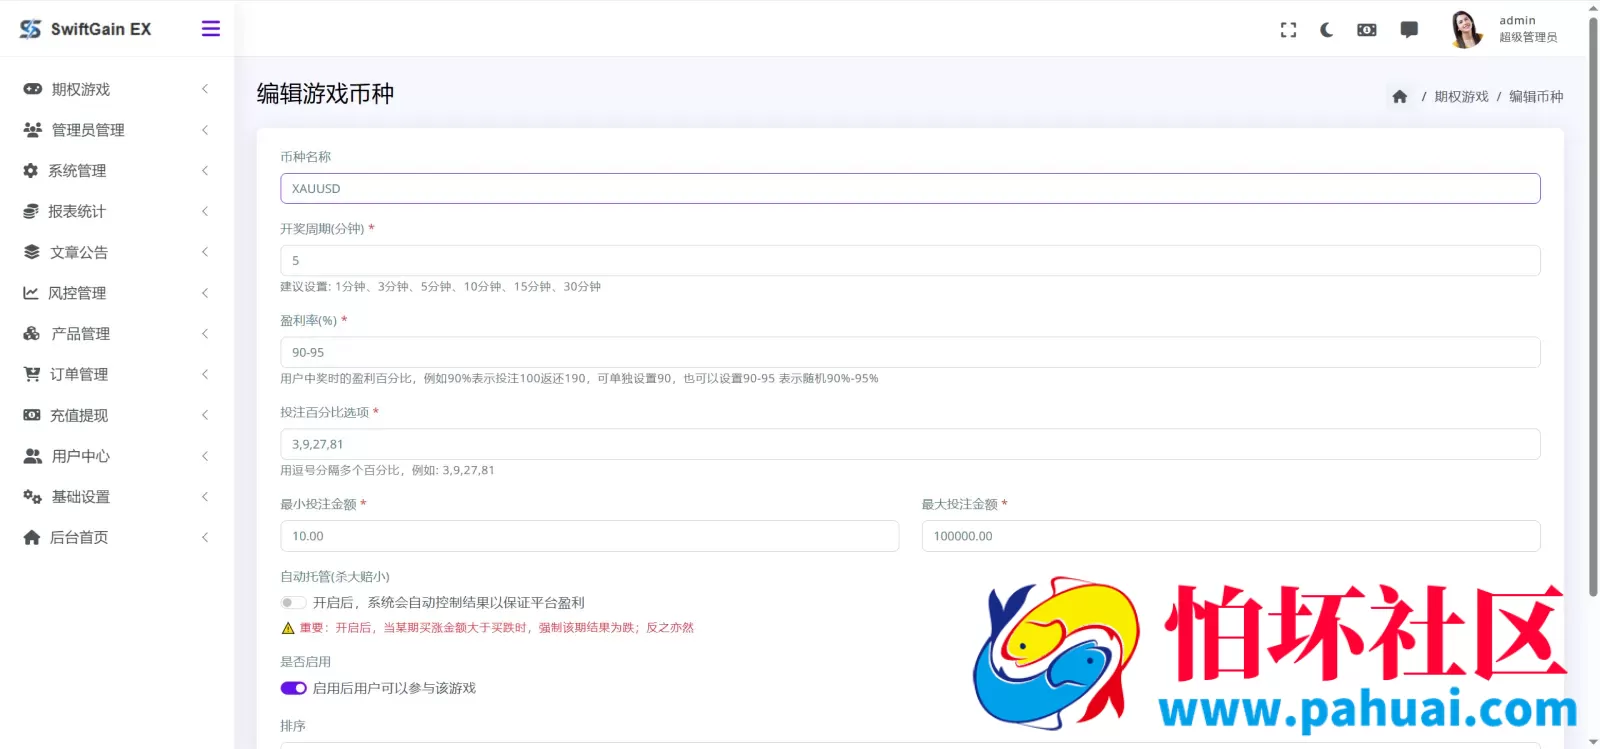Open the 期权游戏 sidebar menu
Viewport: 1600px width, 749px height.
117,89
